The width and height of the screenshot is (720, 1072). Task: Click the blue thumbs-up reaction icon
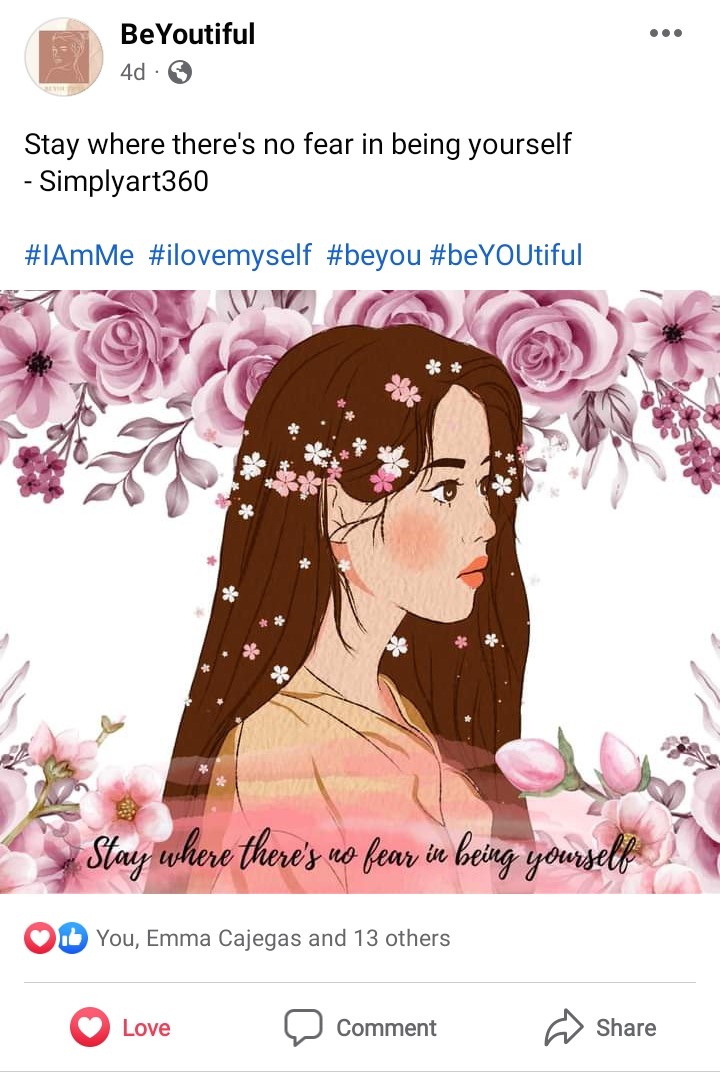[72, 938]
